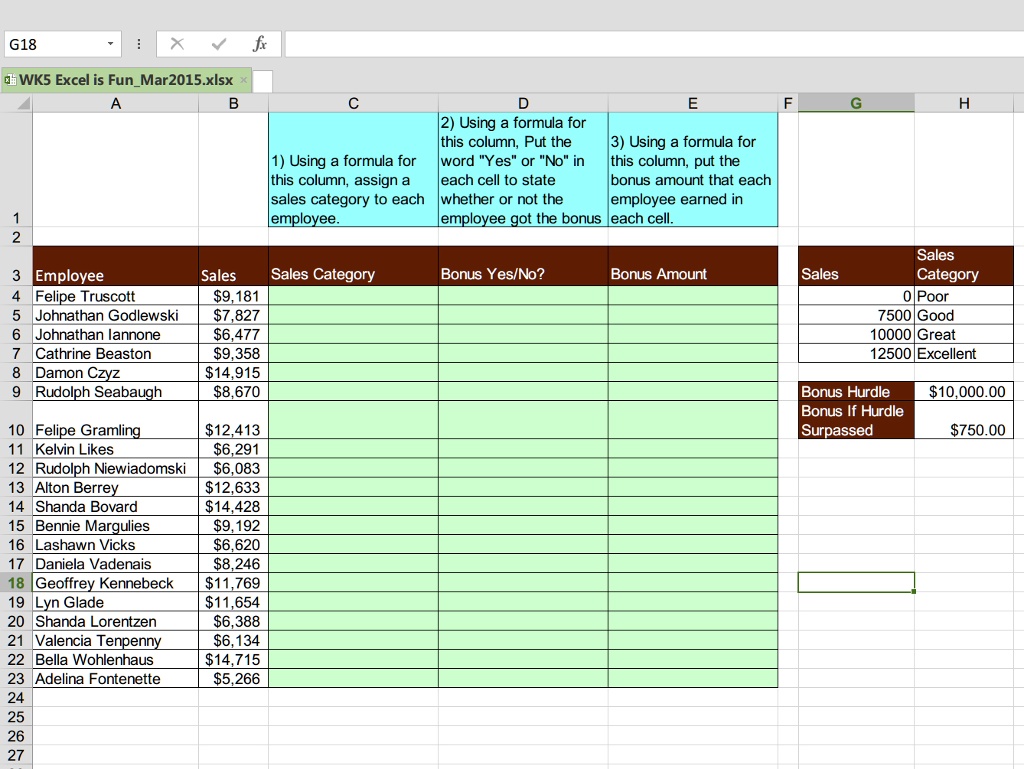Click the Excel workbook icon on the file tab
Image resolution: width=1024 pixels, height=769 pixels.
12,79
